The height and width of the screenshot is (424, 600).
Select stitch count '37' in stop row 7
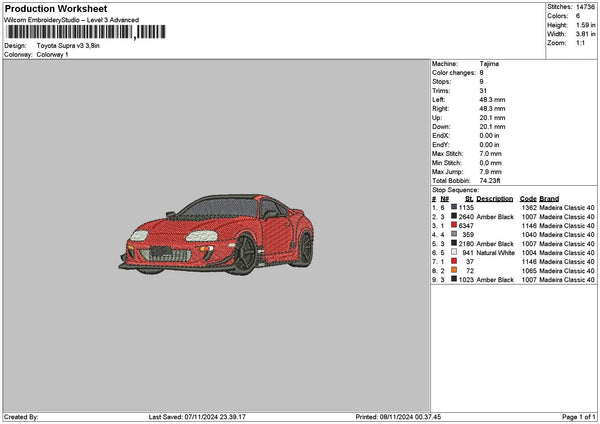(470, 262)
